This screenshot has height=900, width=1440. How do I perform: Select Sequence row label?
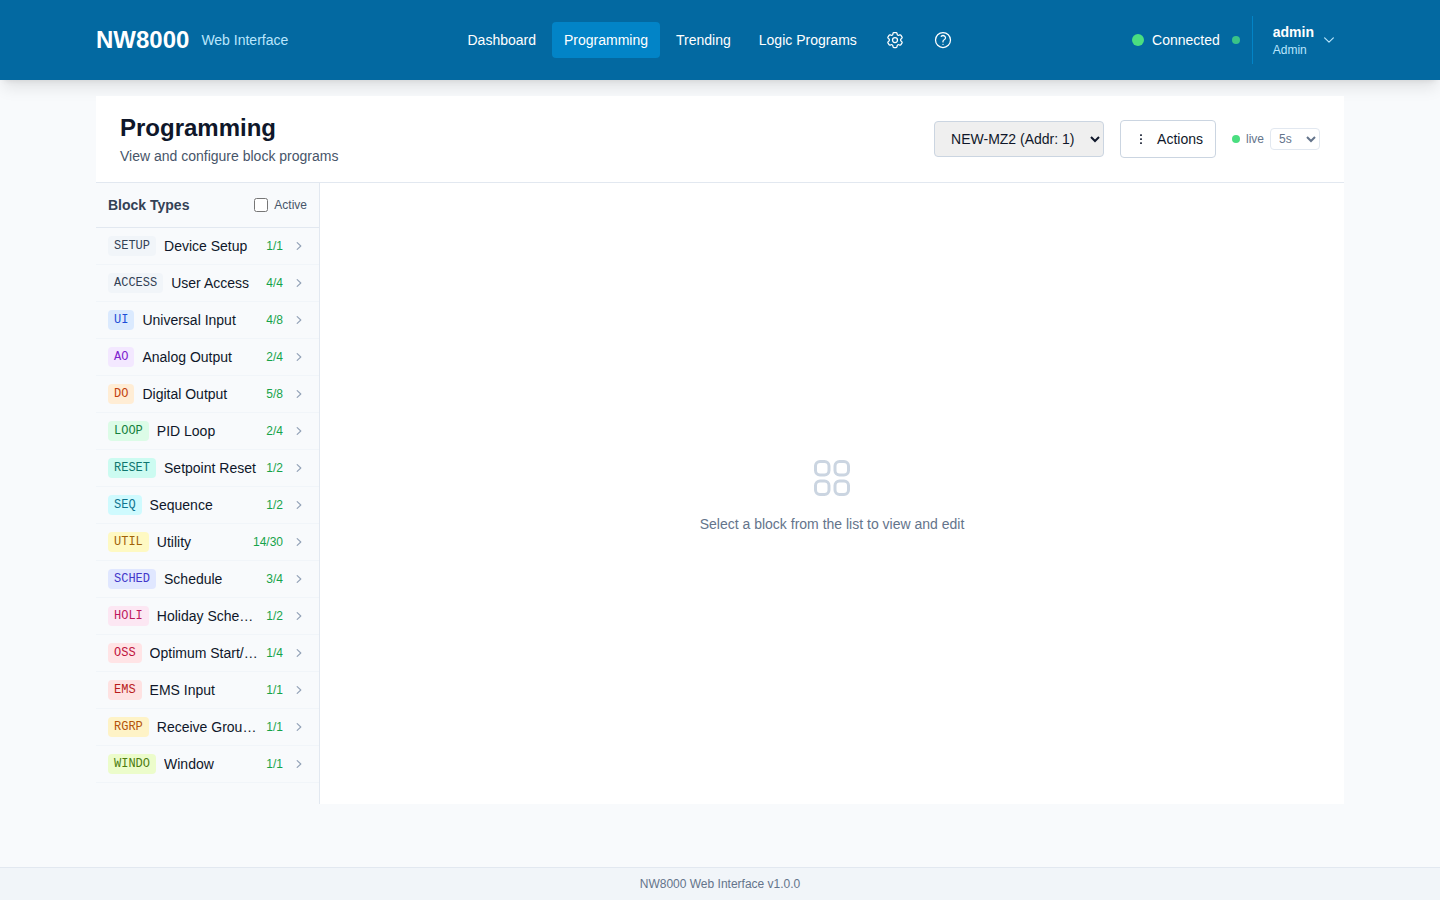click(181, 505)
